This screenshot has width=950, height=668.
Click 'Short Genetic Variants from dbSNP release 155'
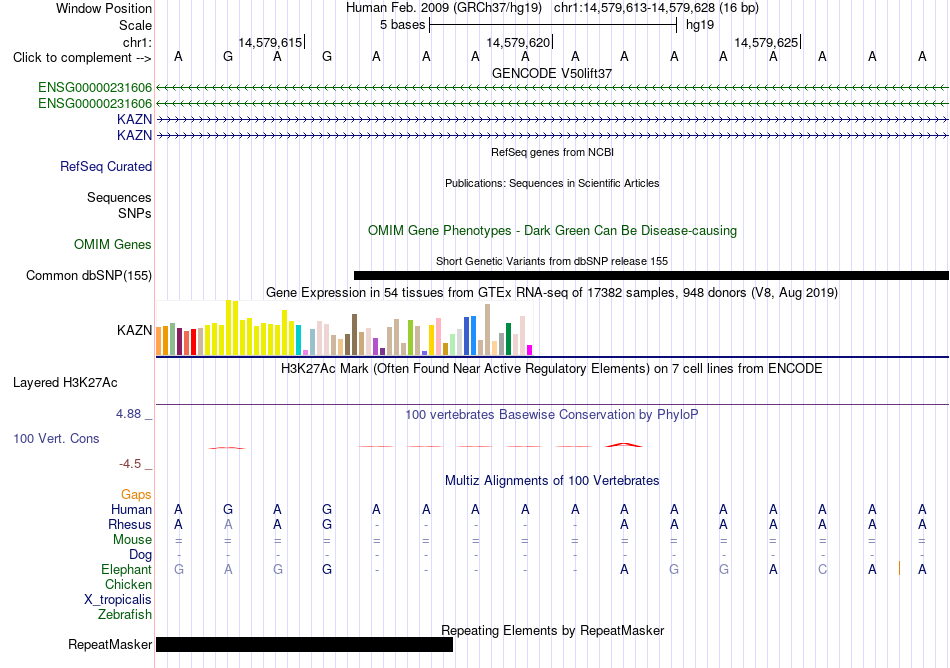[552, 261]
